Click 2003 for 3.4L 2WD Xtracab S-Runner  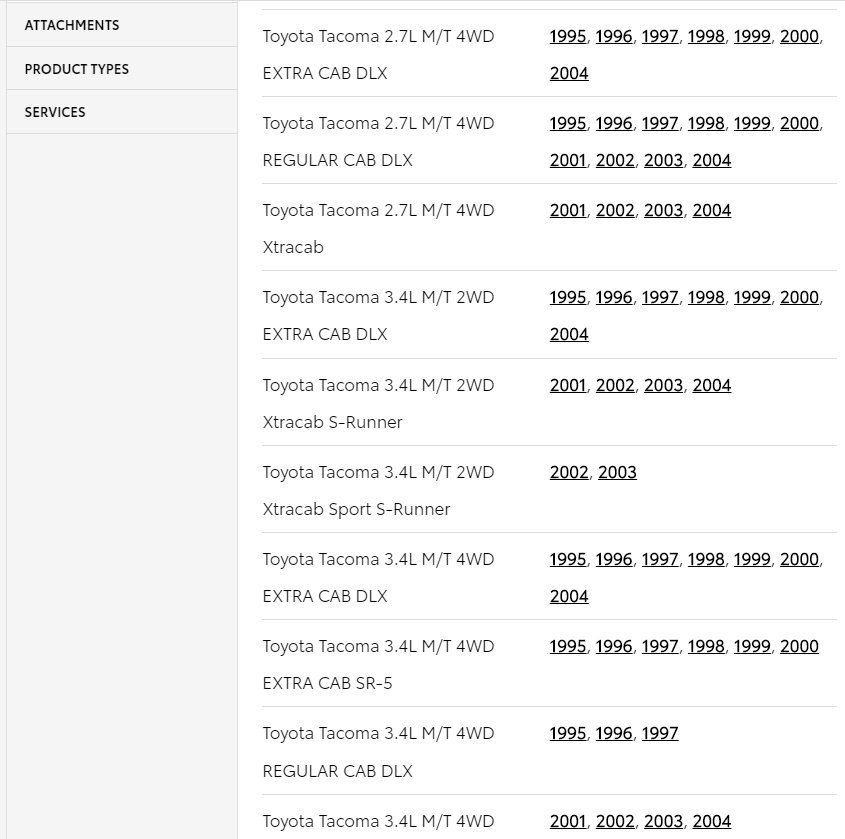tap(663, 385)
